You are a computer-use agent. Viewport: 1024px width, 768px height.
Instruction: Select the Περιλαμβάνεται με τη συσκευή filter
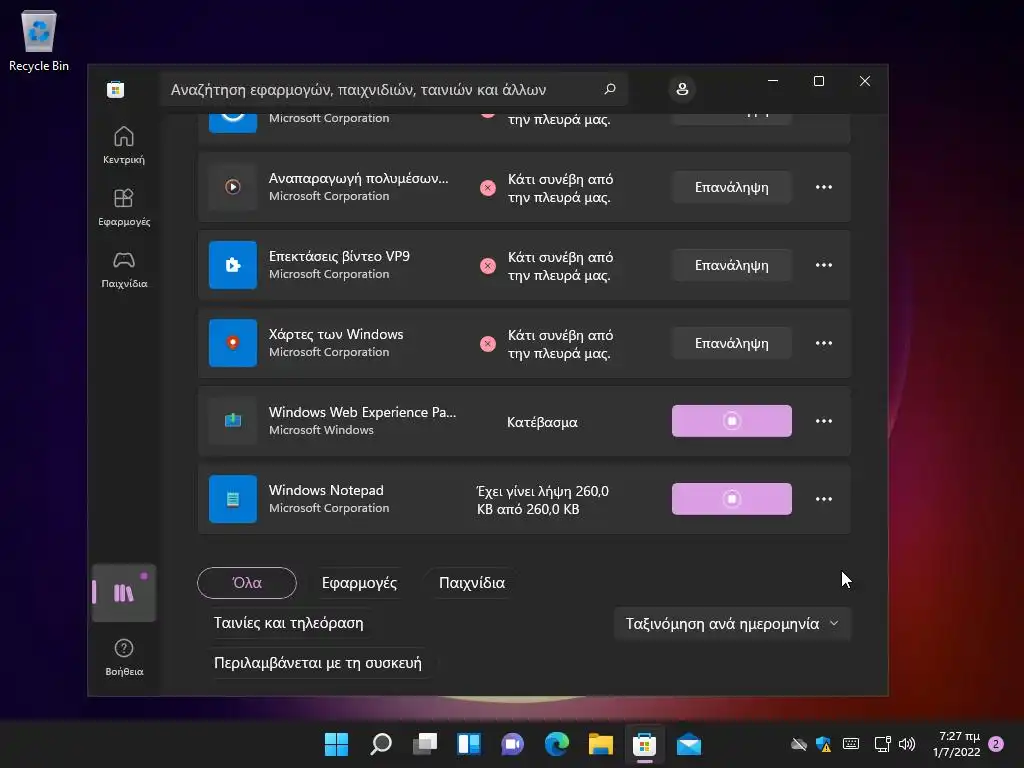317,663
